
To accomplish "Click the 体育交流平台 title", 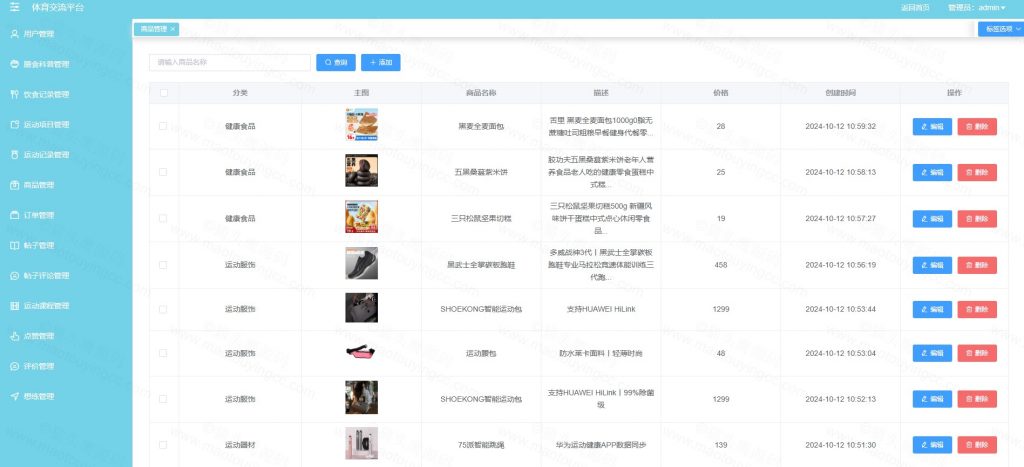I will (57, 8).
